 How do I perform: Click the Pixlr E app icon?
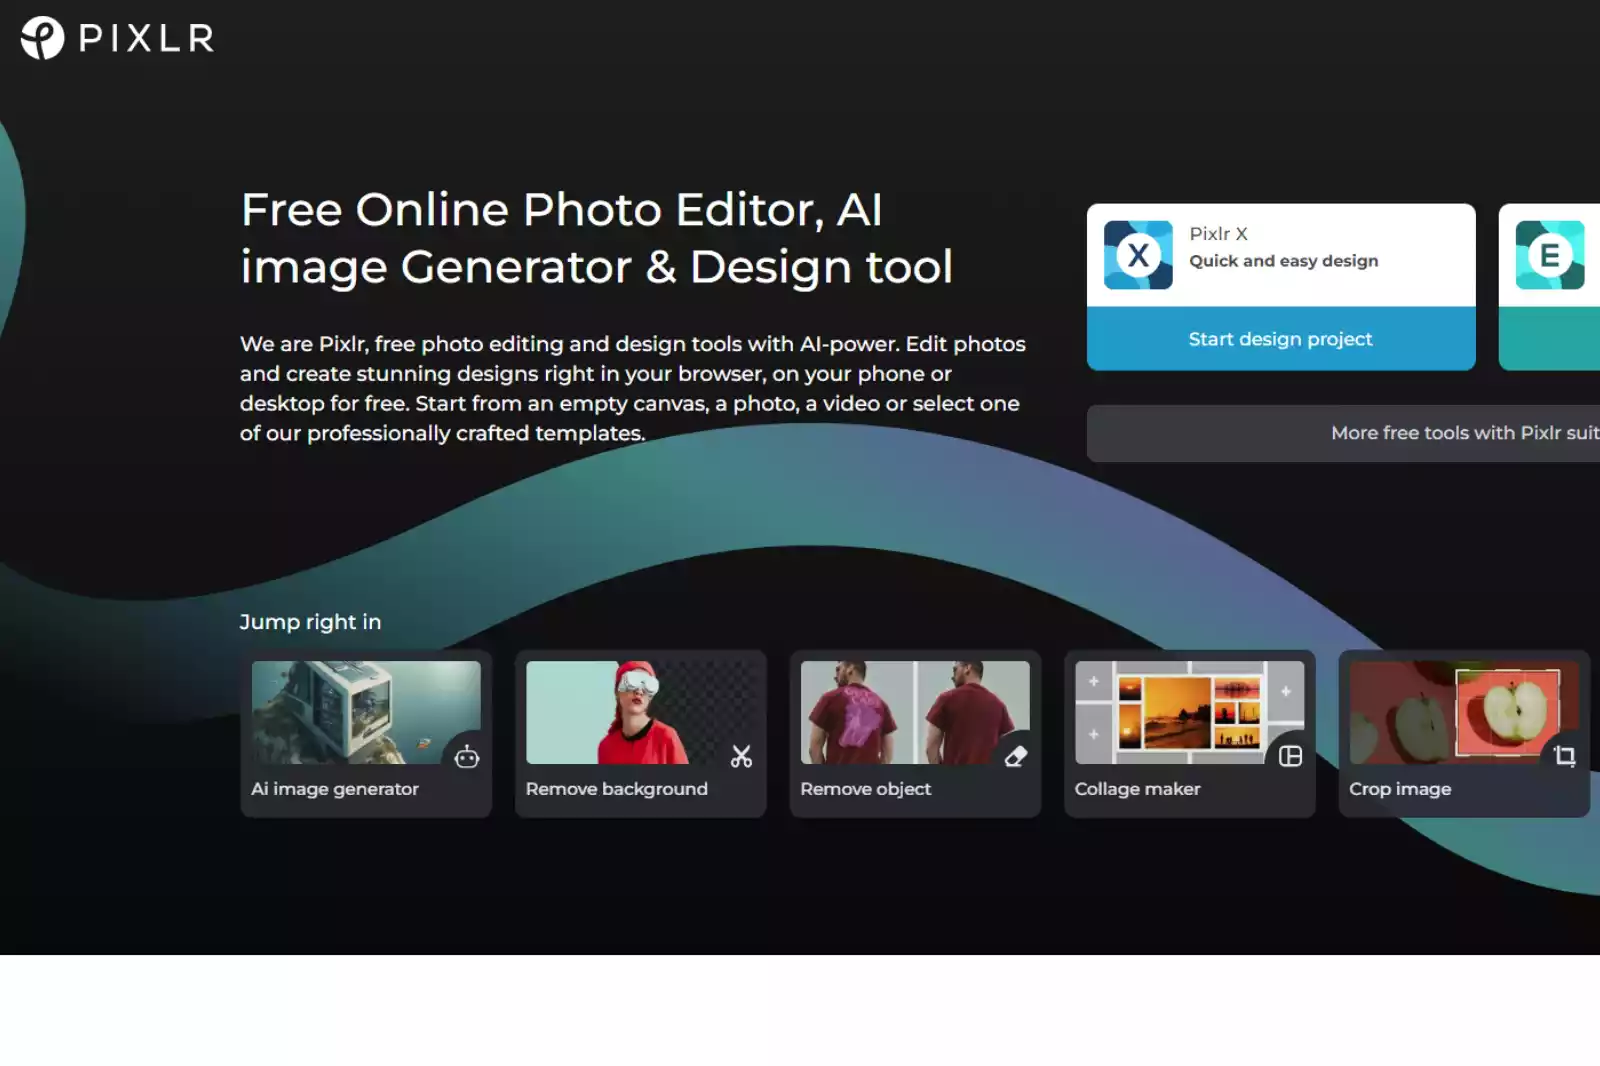click(1550, 255)
